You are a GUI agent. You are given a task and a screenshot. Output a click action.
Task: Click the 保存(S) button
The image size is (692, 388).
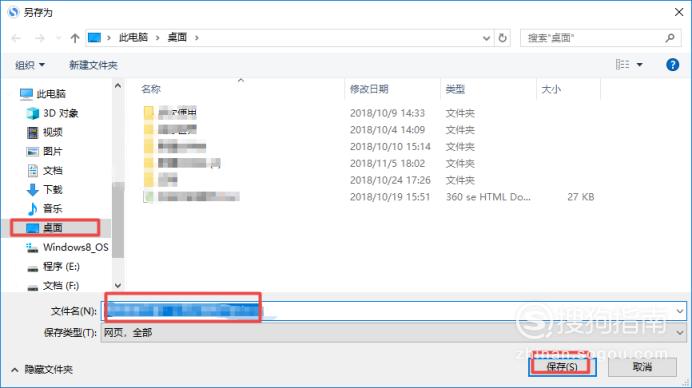click(562, 367)
